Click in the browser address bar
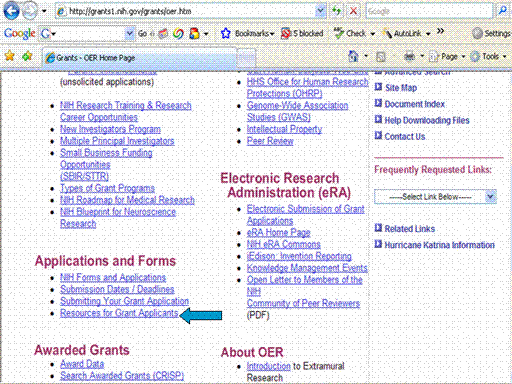 pos(187,11)
